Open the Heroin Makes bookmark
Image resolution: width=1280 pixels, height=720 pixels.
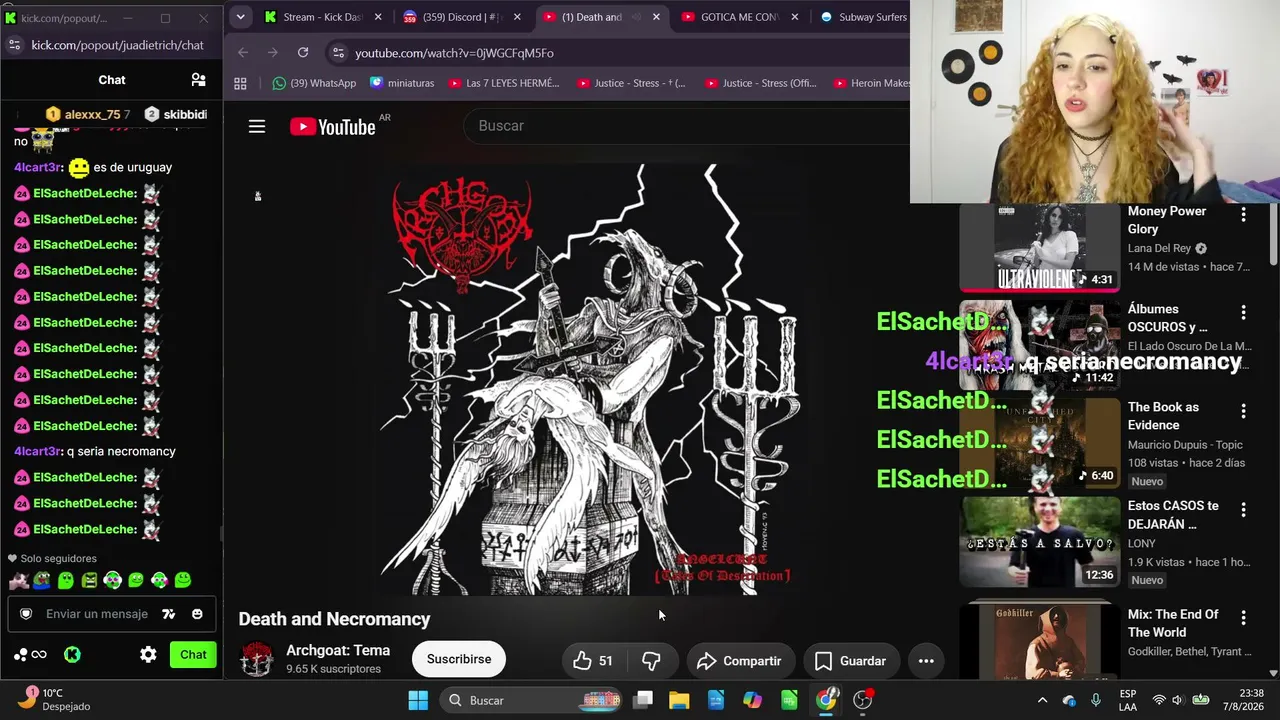[872, 84]
